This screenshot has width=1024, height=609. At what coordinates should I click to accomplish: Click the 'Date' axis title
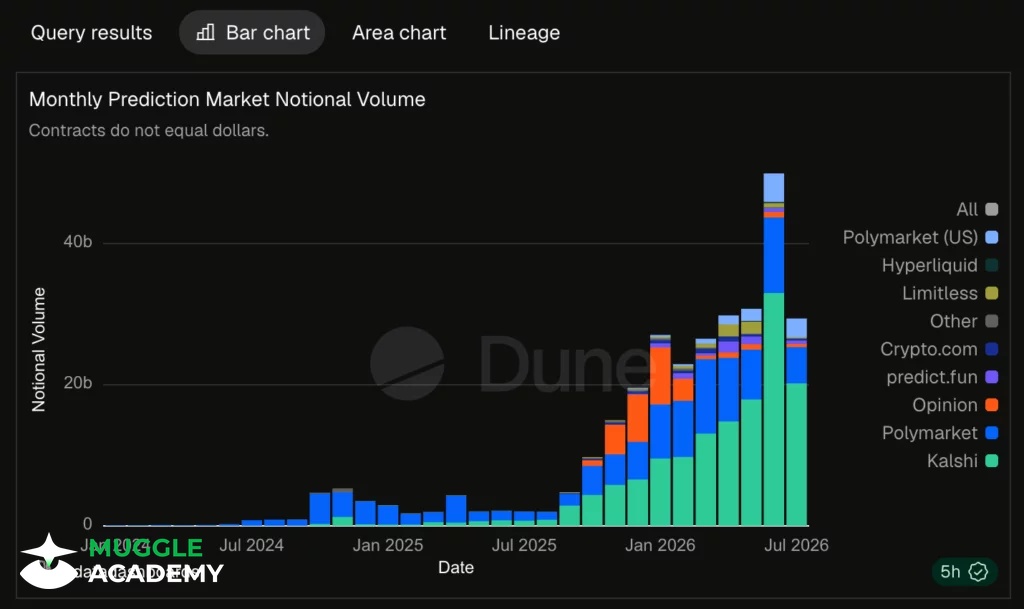tap(456, 567)
